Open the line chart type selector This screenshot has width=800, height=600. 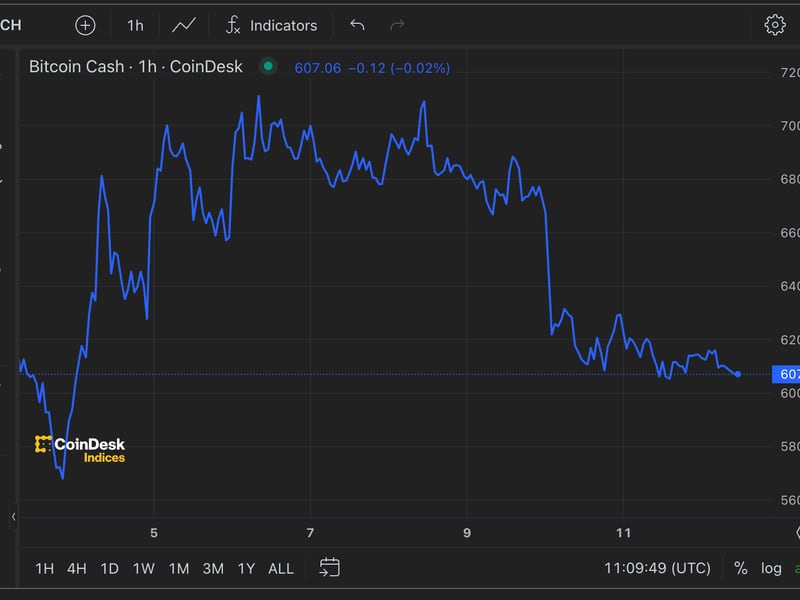pos(184,25)
